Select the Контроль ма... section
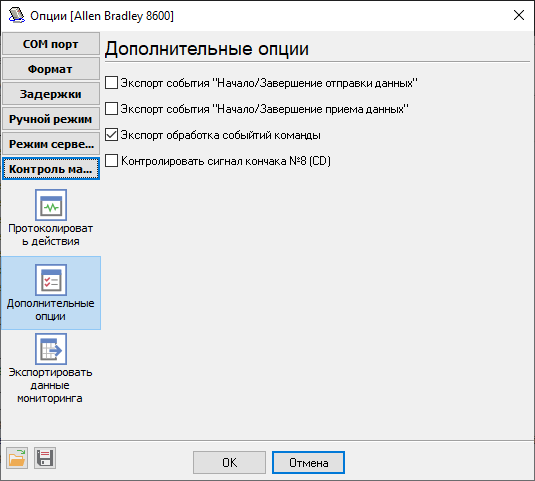The height and width of the screenshot is (481, 535). coord(51,169)
